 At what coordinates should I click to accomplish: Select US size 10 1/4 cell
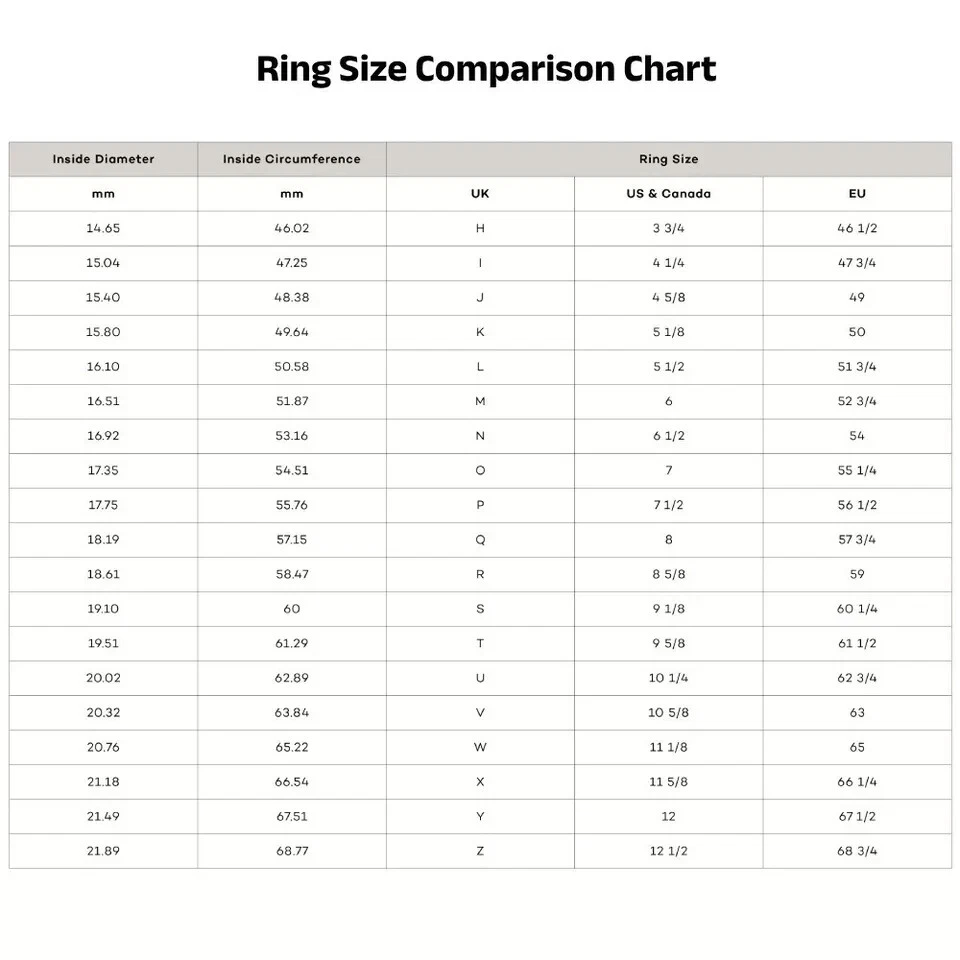[668, 678]
